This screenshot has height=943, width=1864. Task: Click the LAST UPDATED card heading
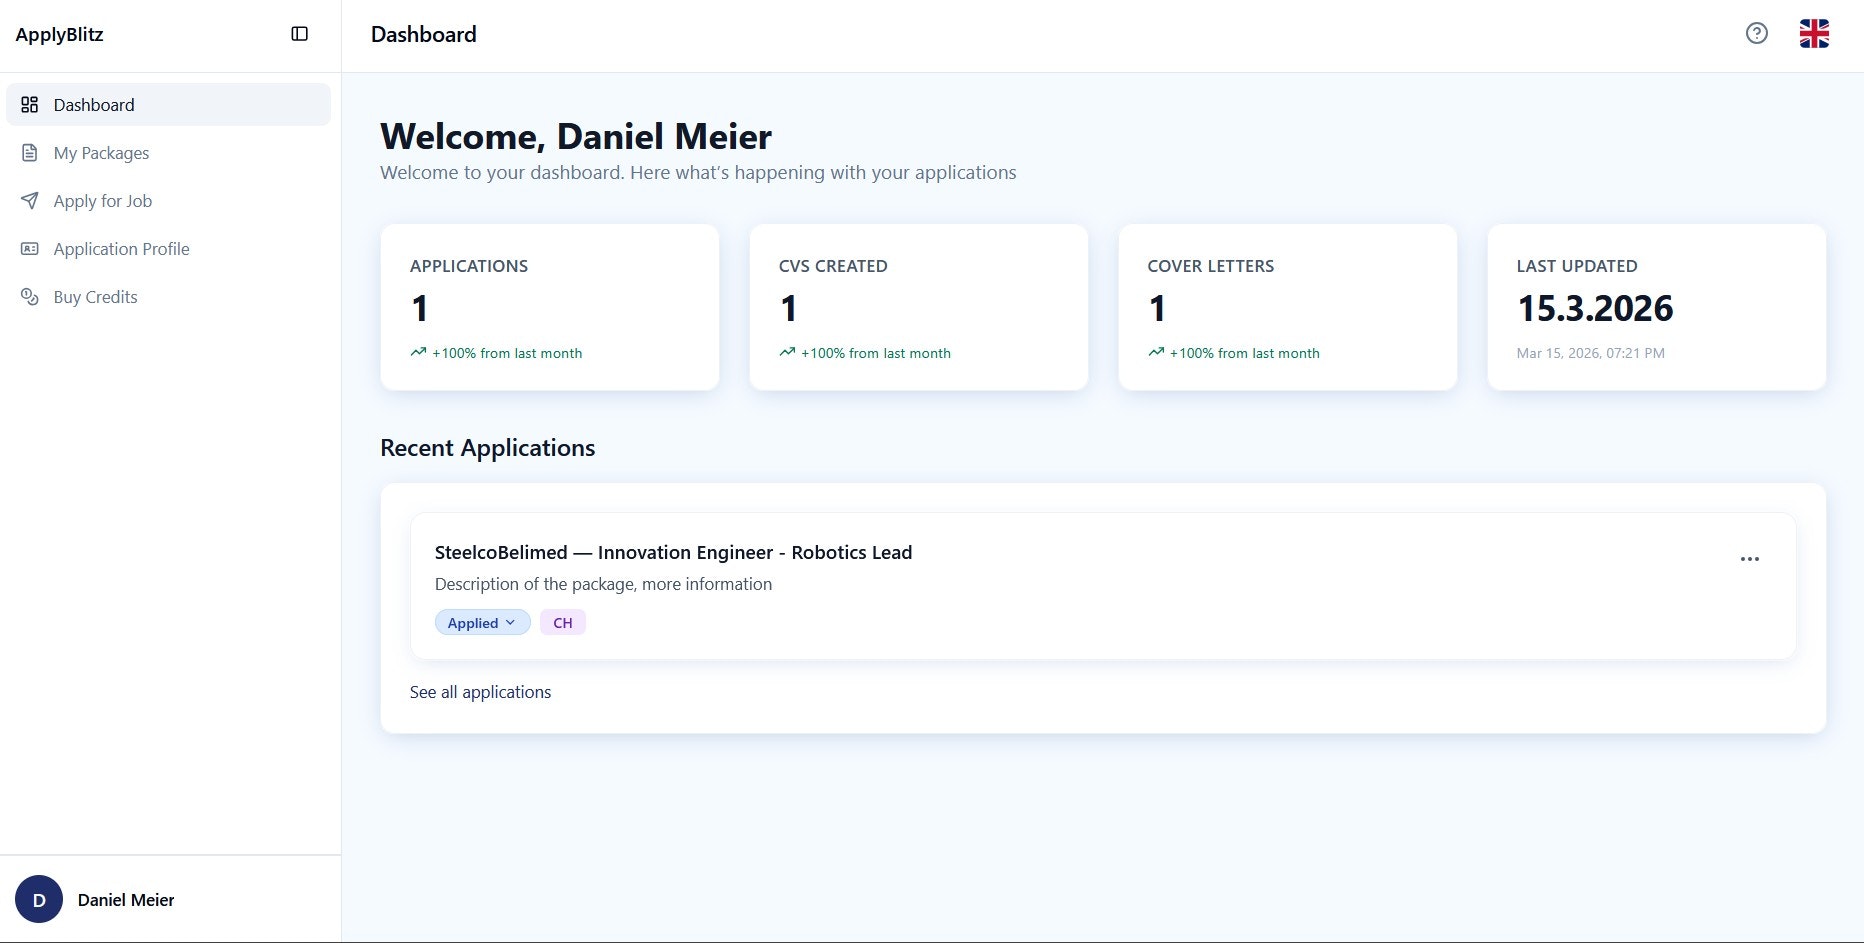click(1577, 266)
